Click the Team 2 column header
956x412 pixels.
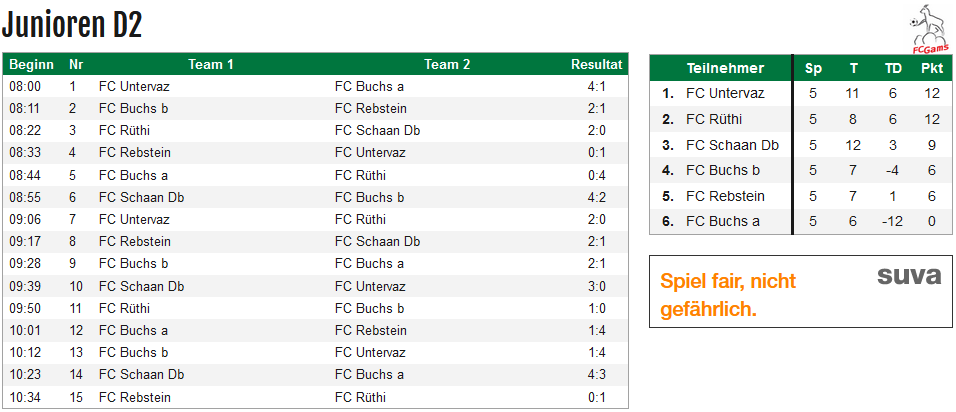(x=448, y=65)
